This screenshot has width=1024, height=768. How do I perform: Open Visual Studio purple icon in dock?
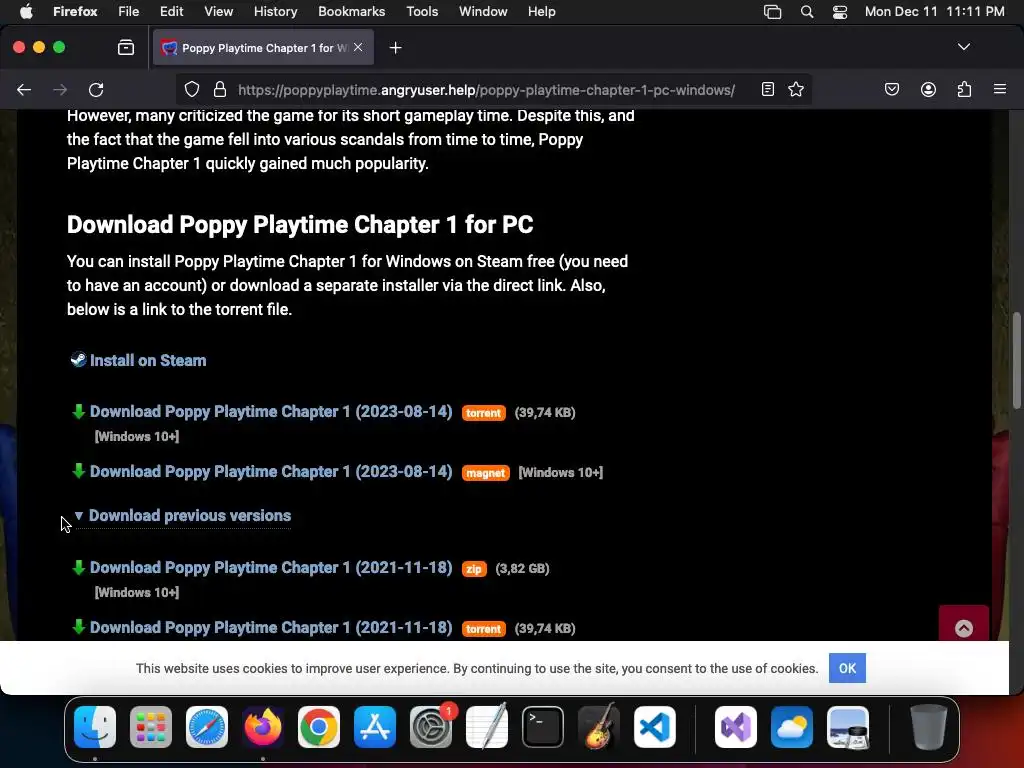tap(736, 727)
